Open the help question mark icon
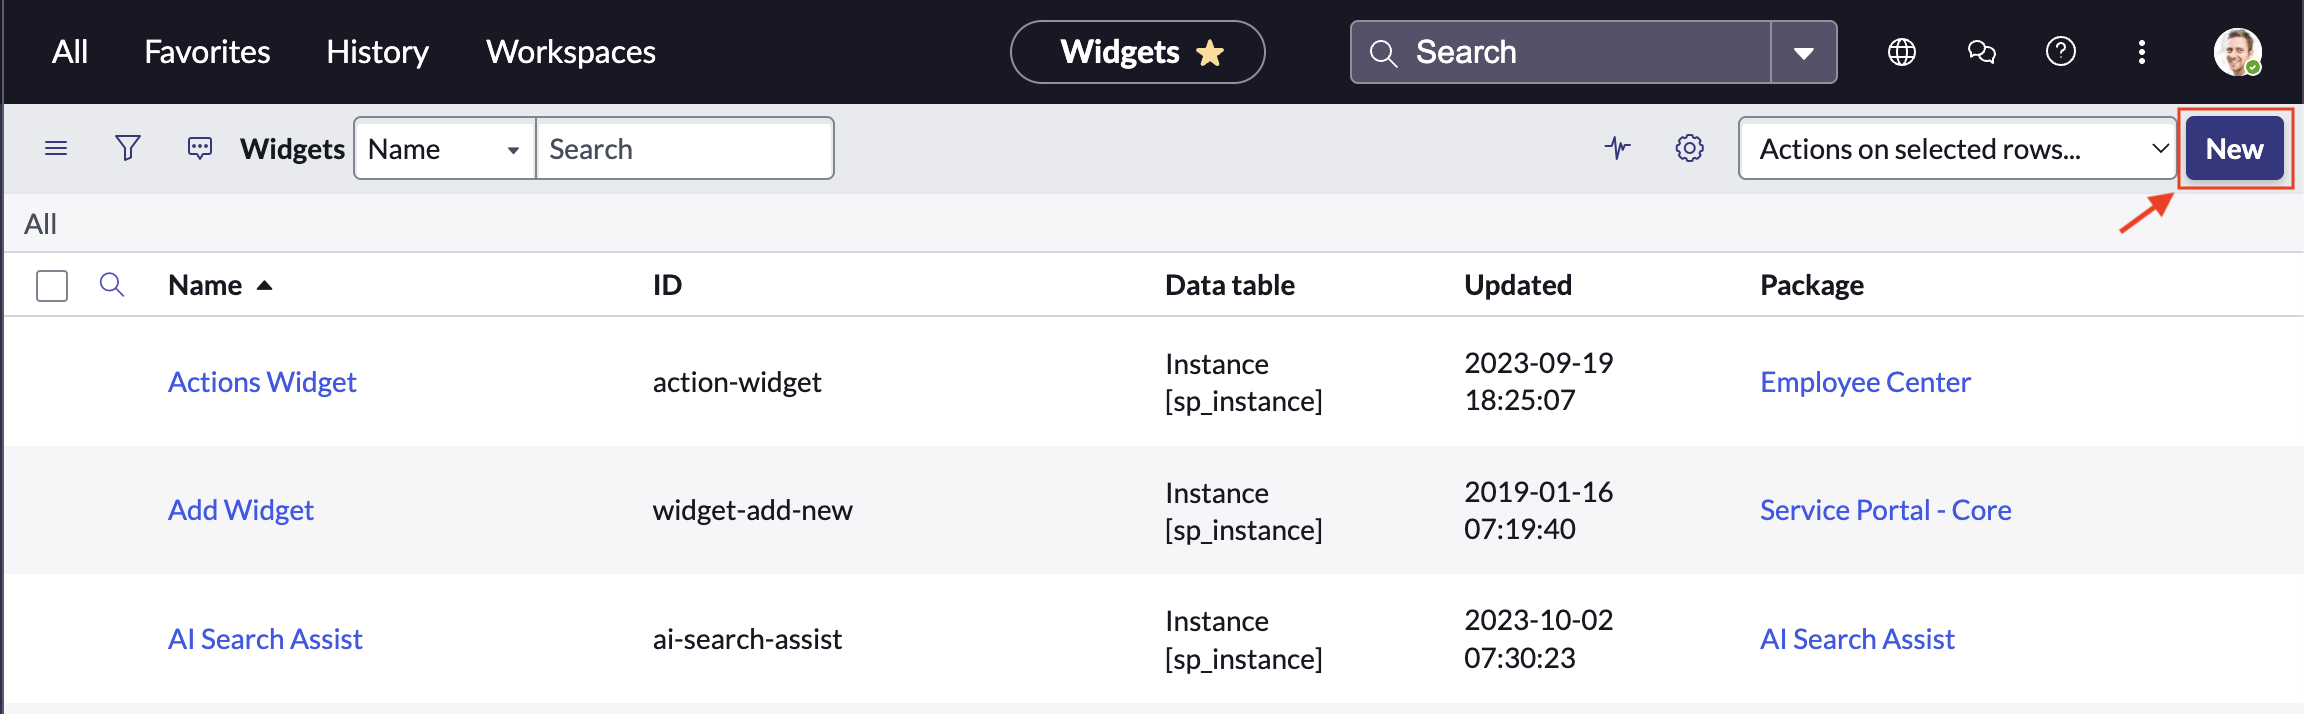The height and width of the screenshot is (714, 2304). point(2061,52)
